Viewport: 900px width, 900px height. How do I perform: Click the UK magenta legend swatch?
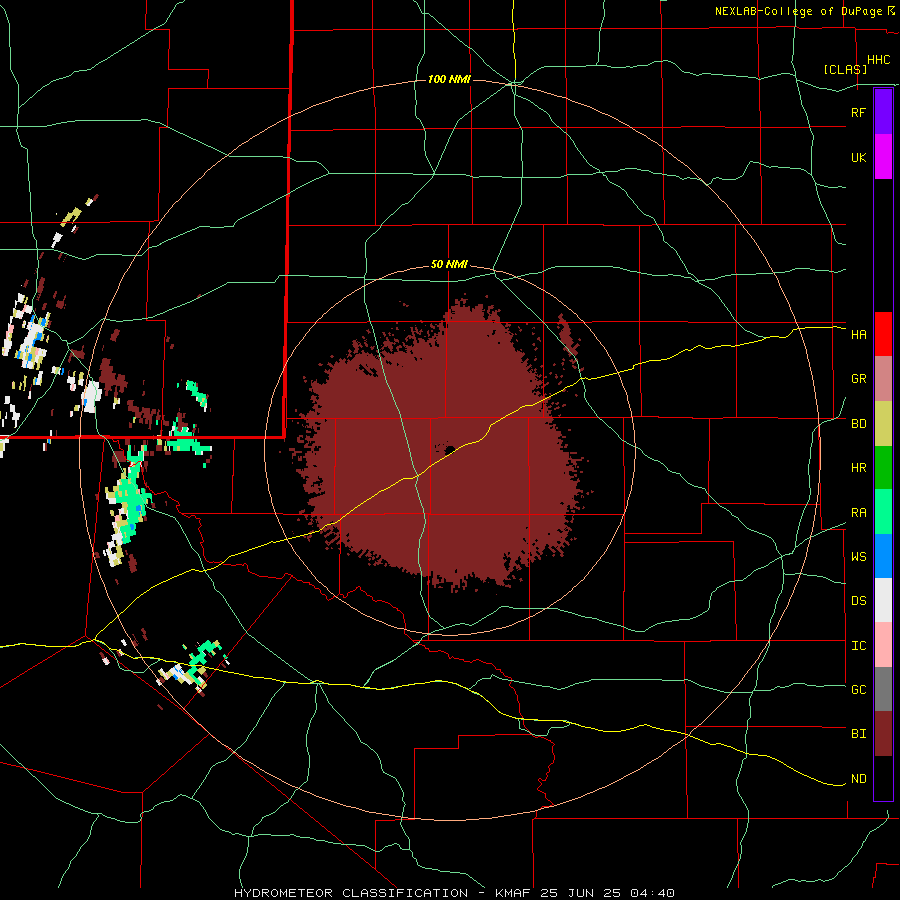[x=883, y=157]
